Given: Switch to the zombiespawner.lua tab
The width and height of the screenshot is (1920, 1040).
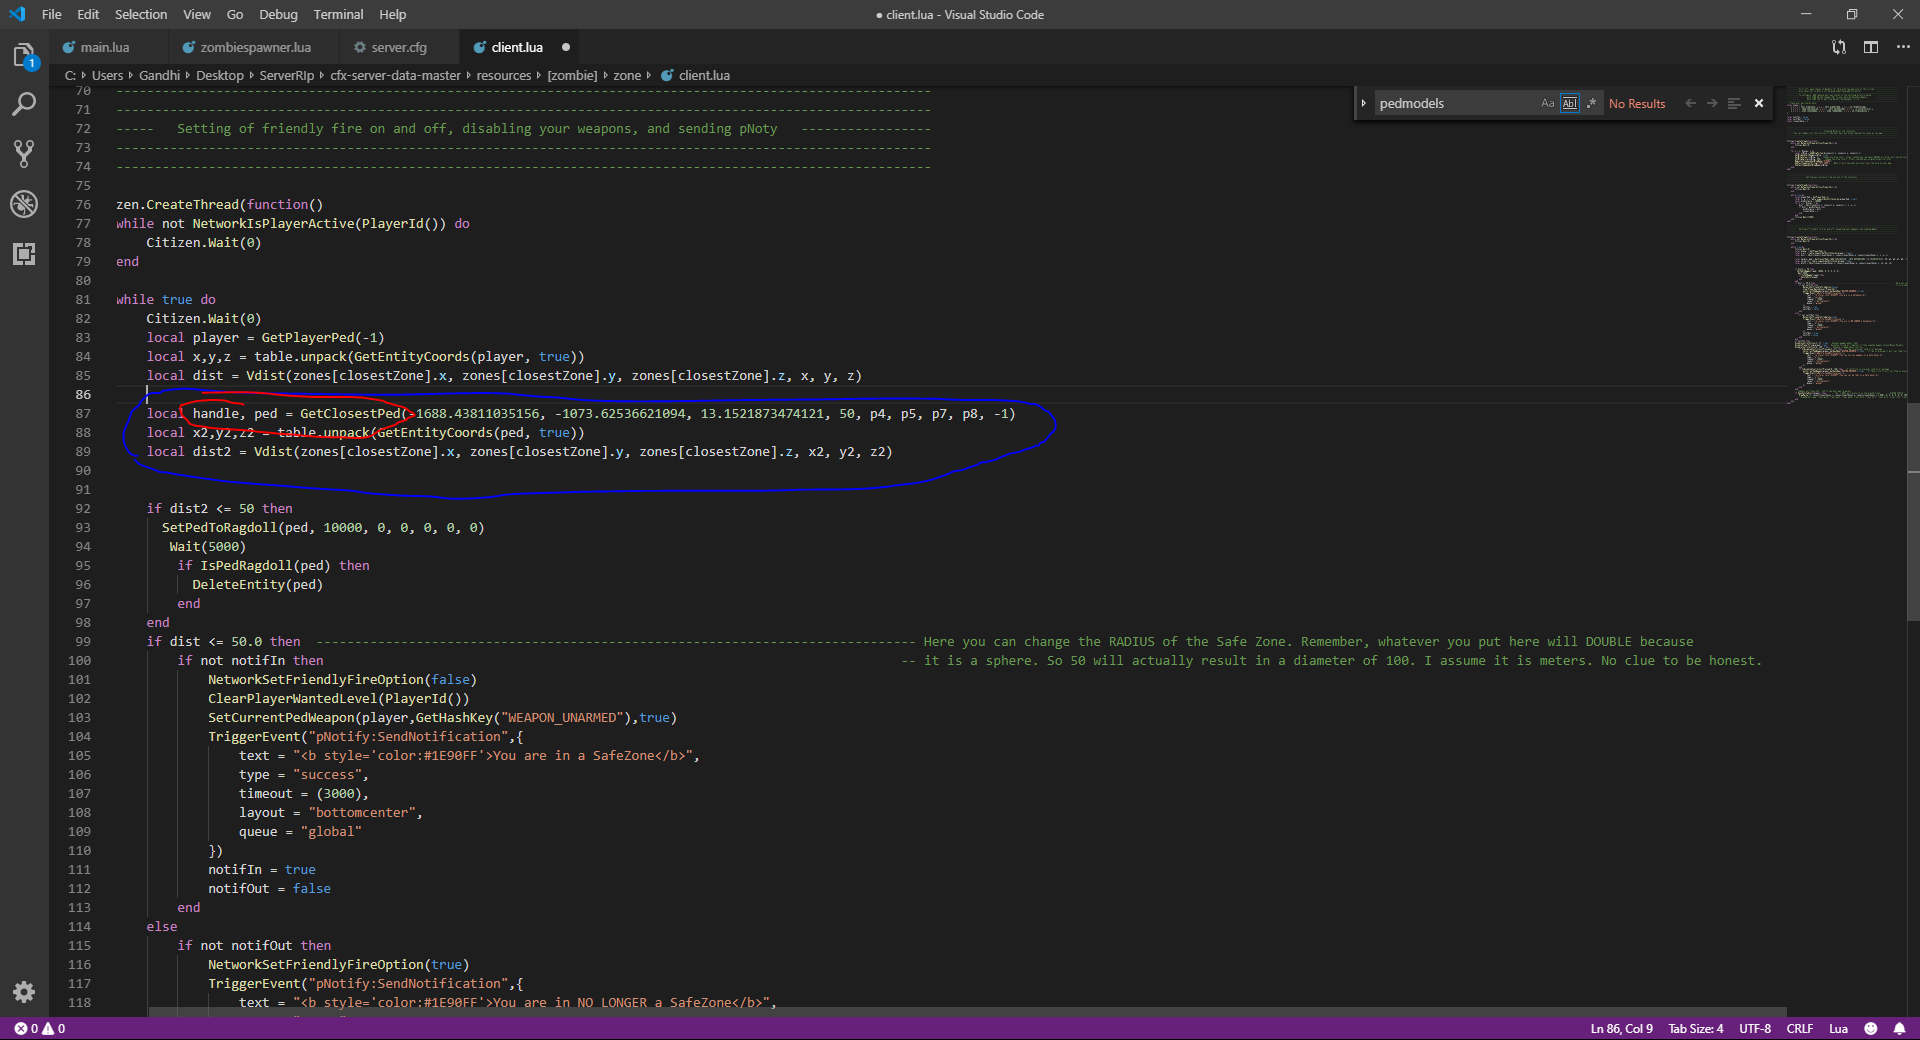Looking at the screenshot, I should coord(255,47).
